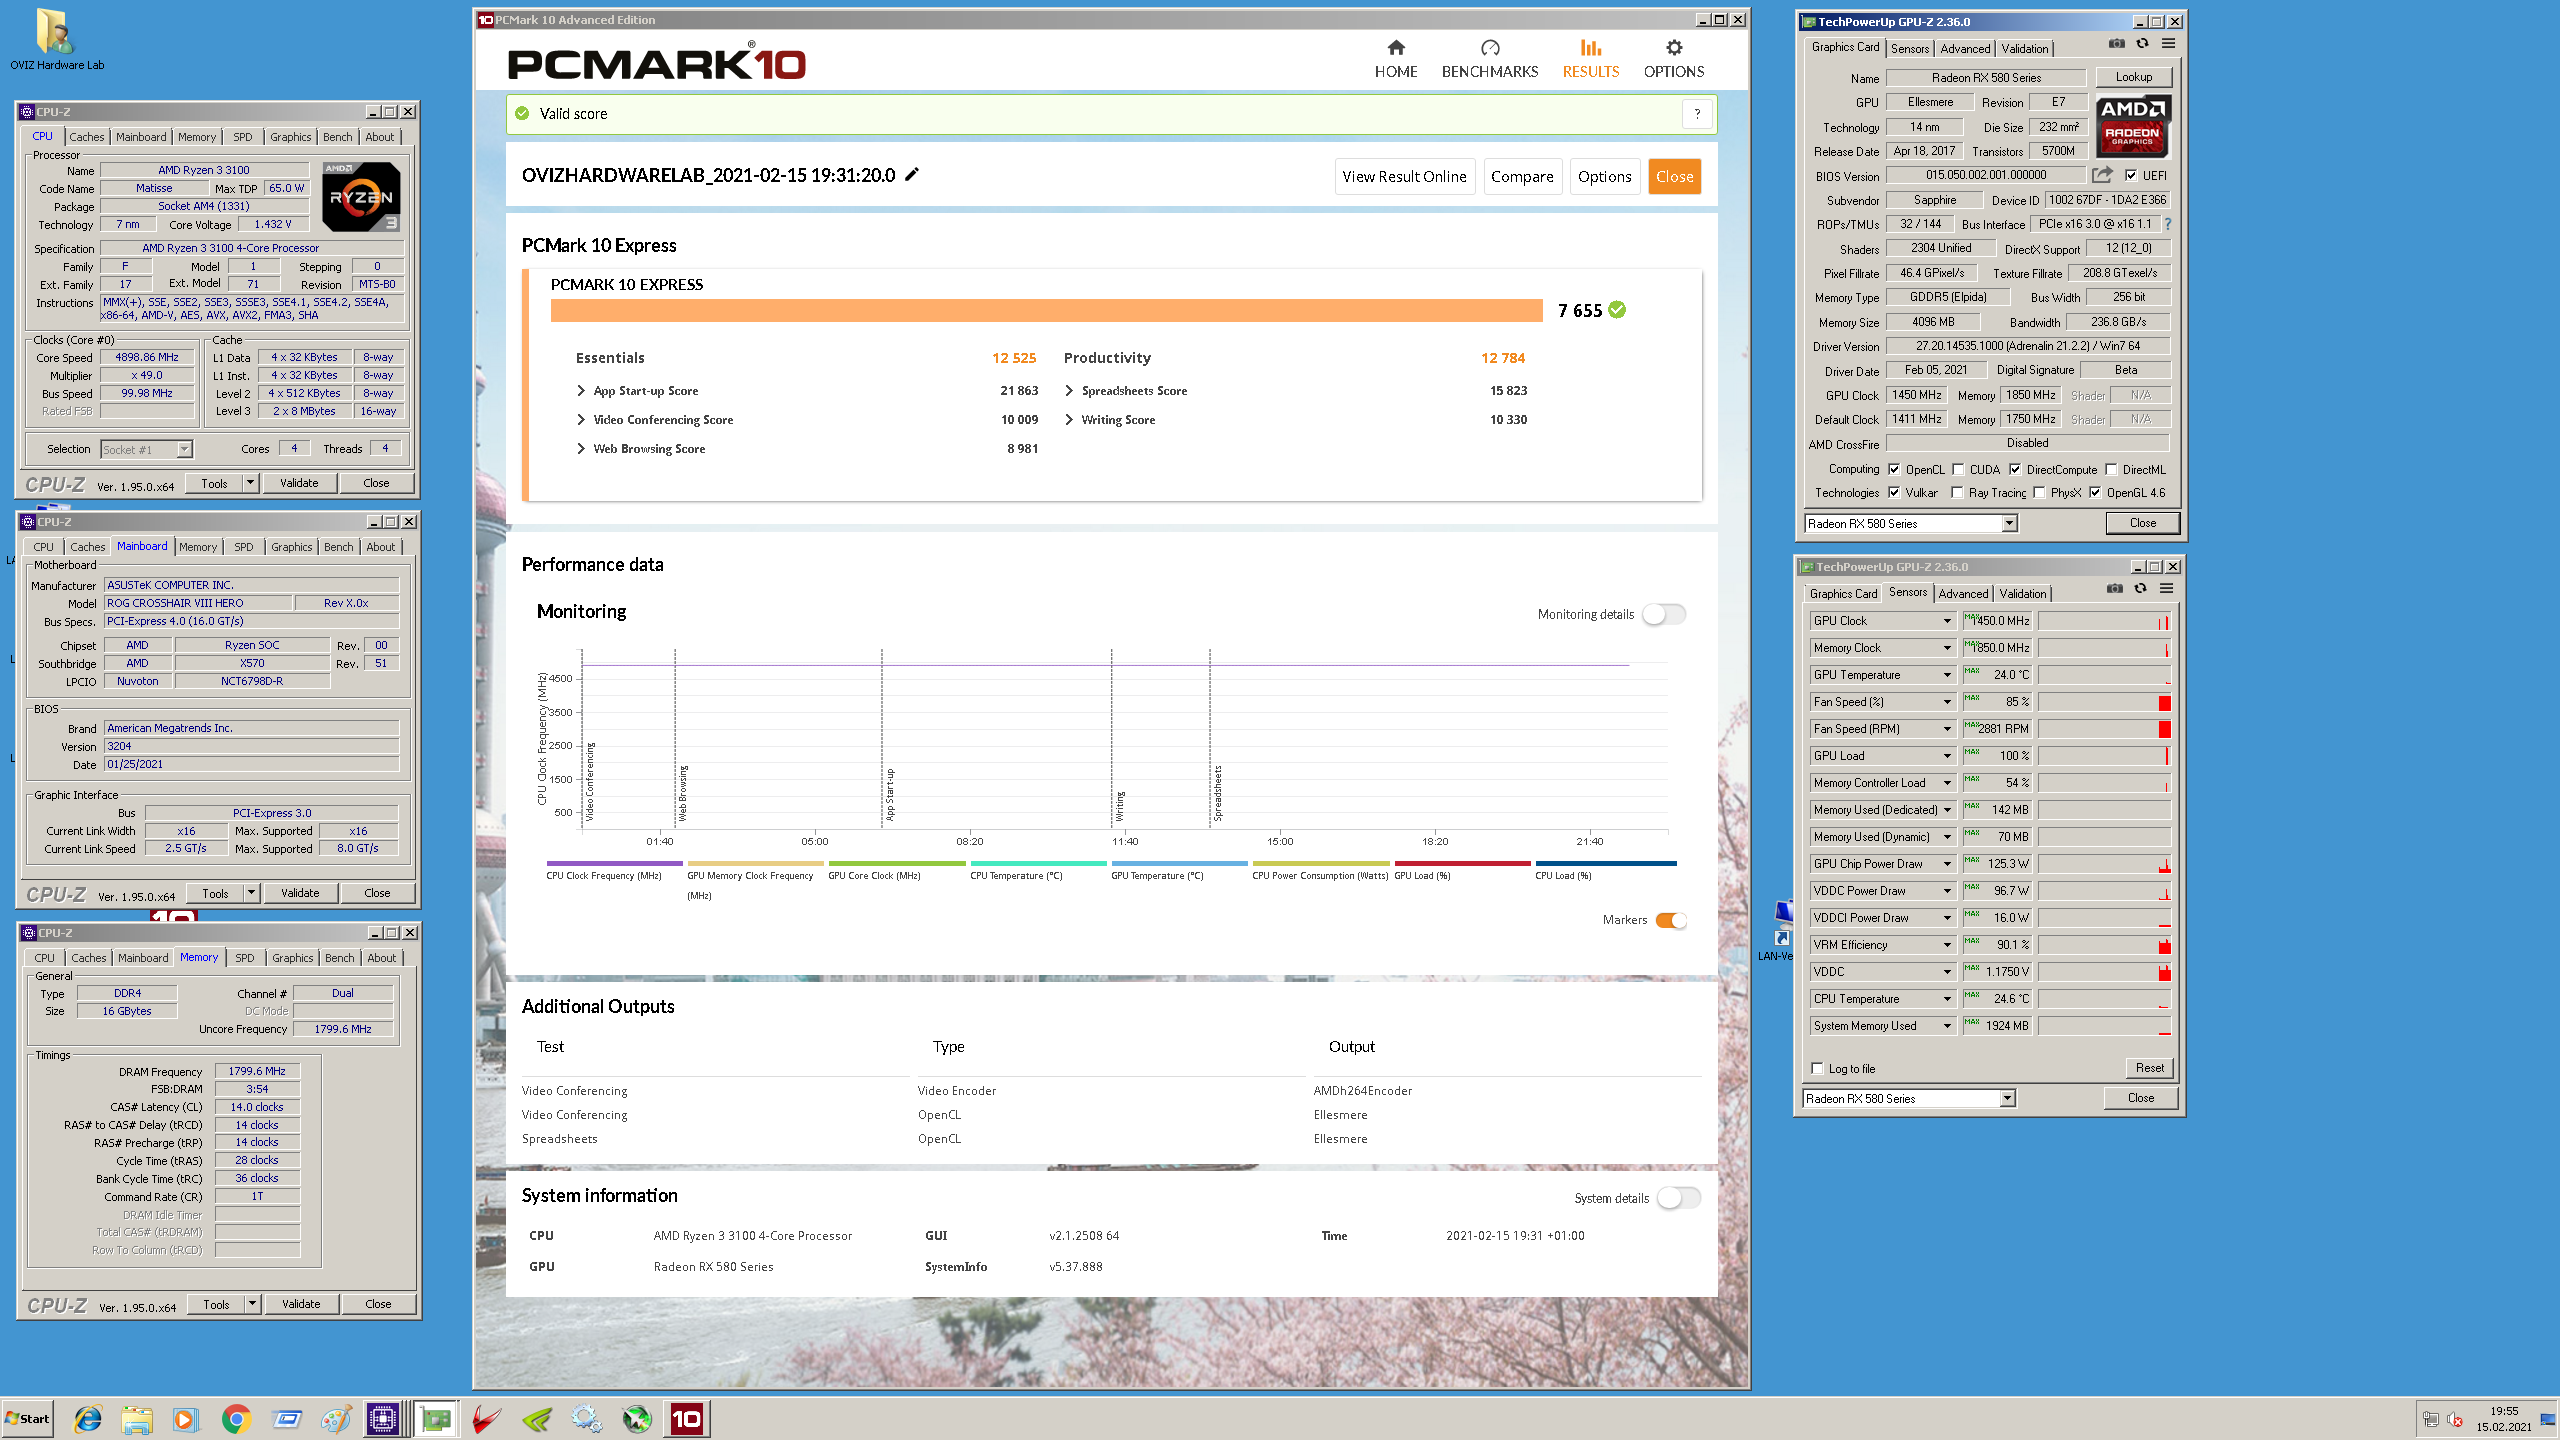Go to BENCHMARKS gauge icon

tap(1490, 48)
